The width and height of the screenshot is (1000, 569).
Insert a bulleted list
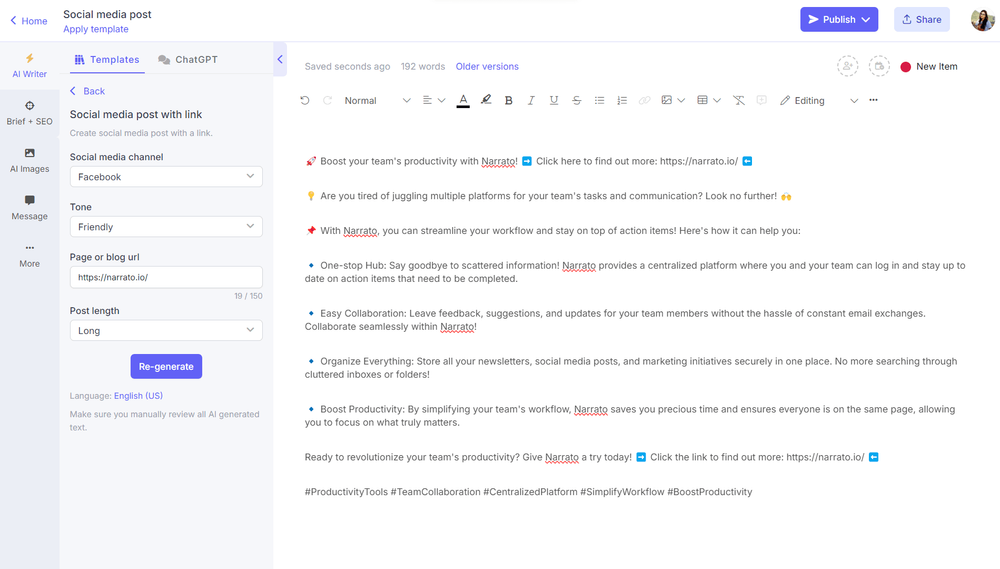[x=599, y=100]
